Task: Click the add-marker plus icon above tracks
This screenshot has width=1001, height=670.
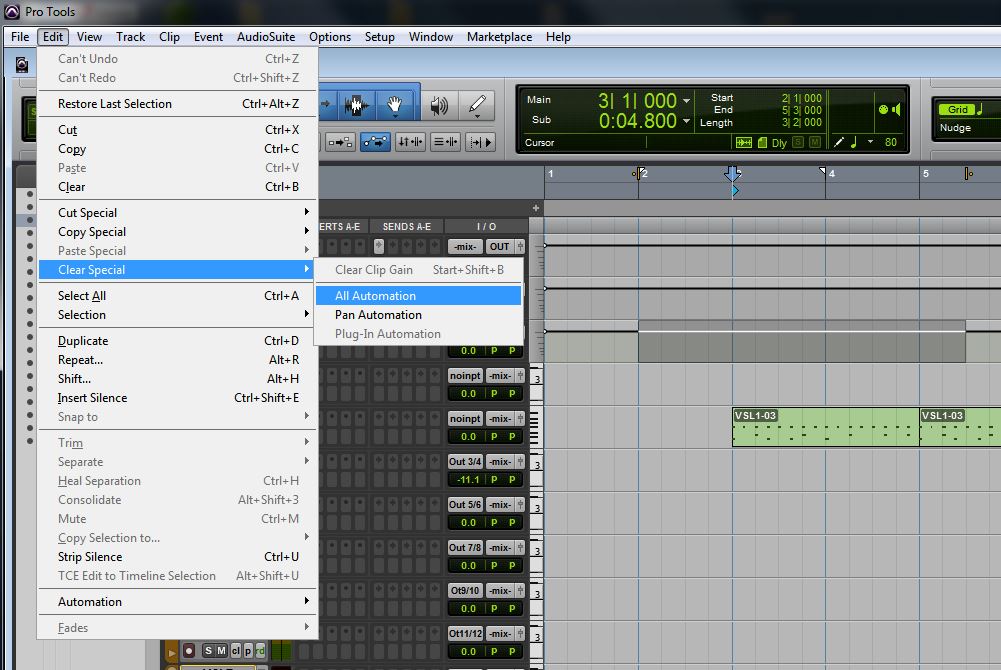Action: [536, 208]
